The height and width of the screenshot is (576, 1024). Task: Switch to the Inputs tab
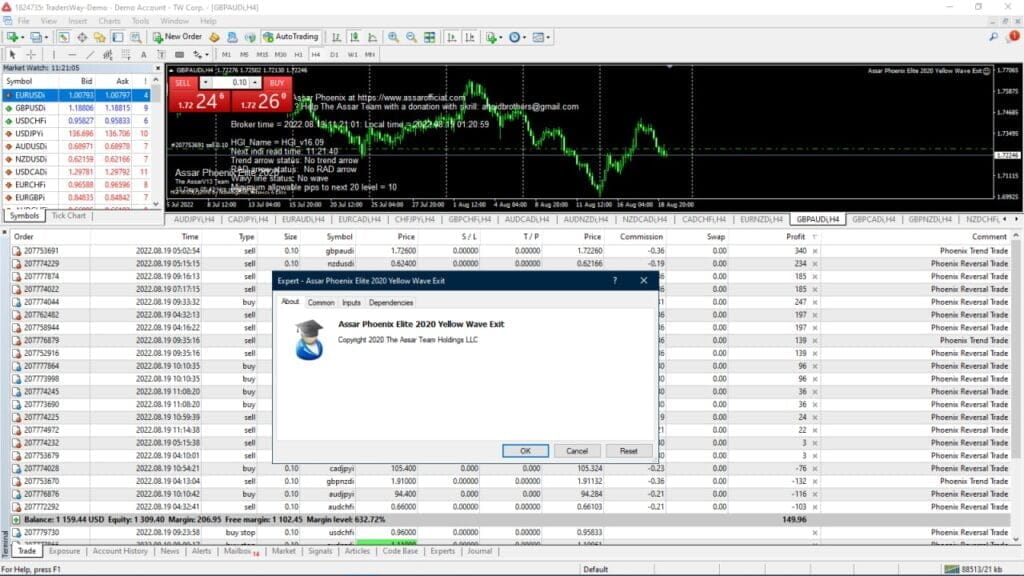point(351,302)
